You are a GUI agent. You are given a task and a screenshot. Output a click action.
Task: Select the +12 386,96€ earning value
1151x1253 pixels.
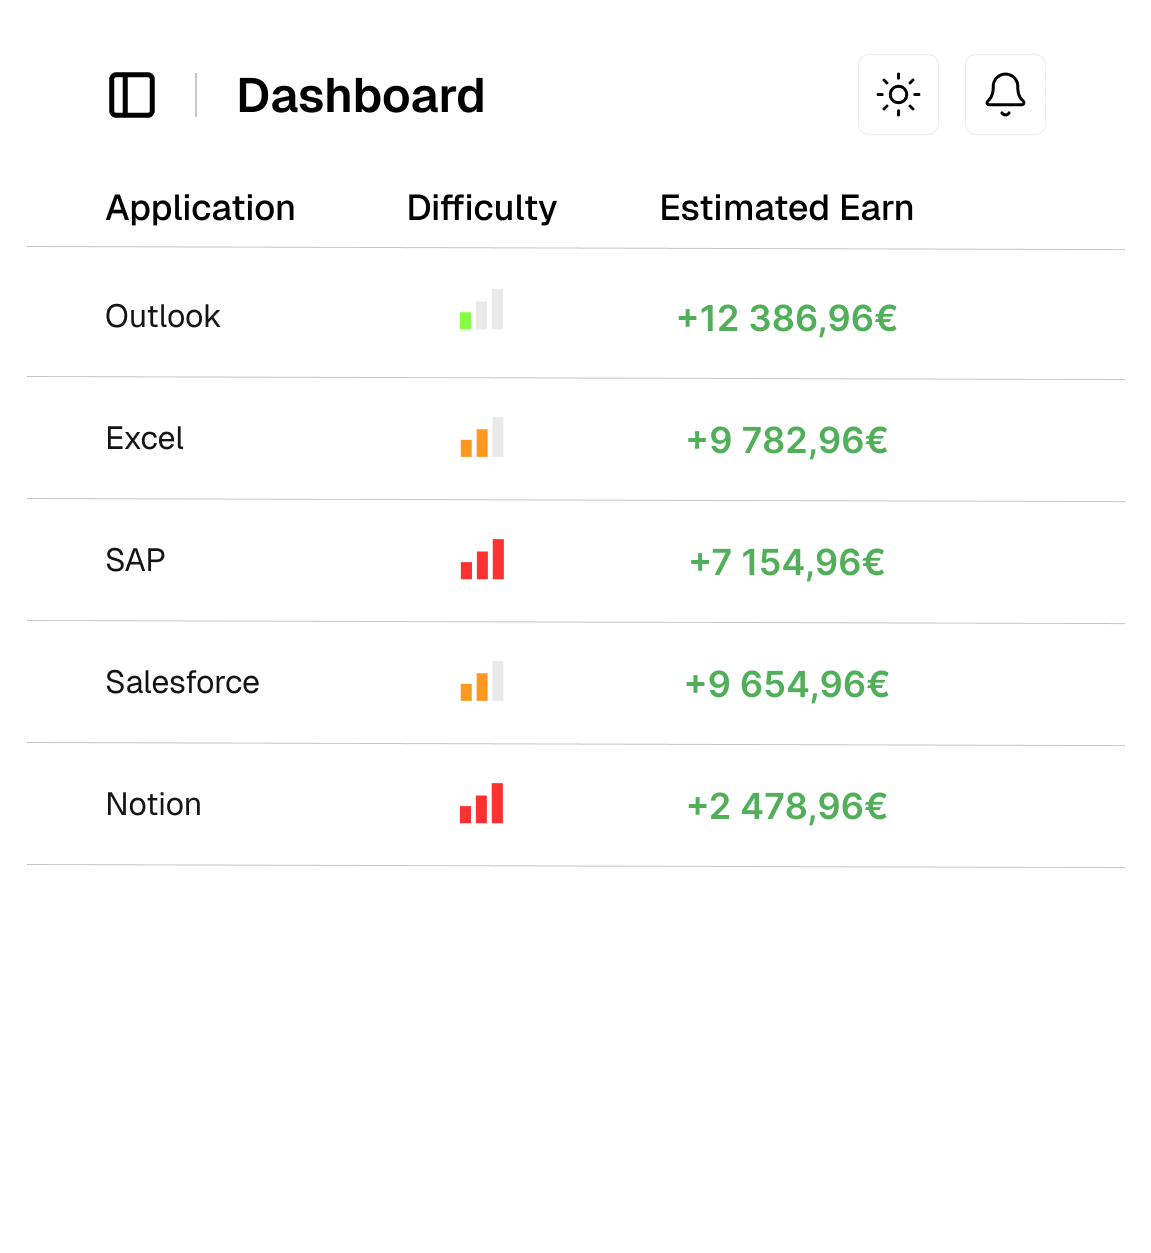point(787,318)
